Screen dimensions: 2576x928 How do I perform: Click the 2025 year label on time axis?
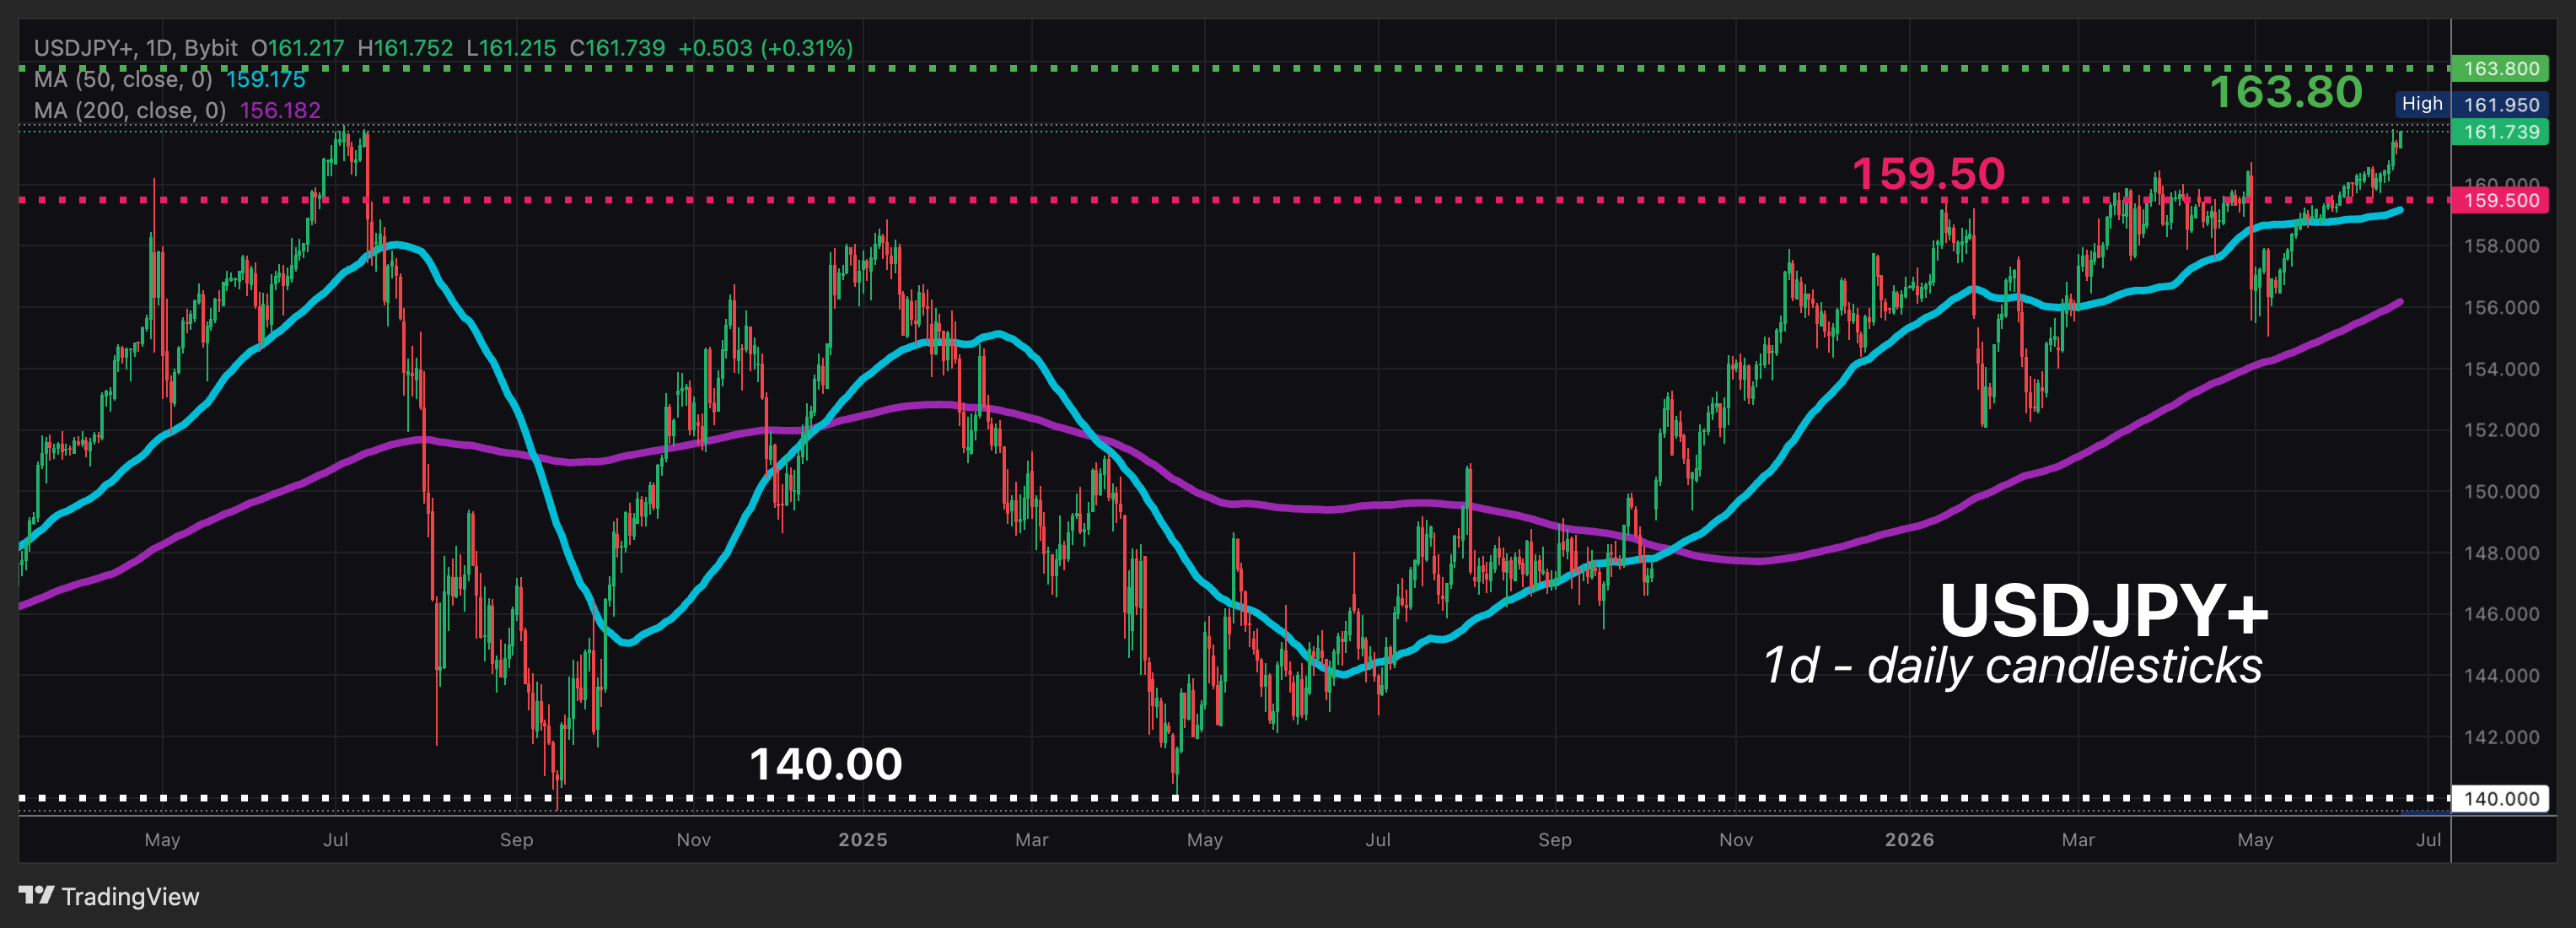(x=863, y=839)
